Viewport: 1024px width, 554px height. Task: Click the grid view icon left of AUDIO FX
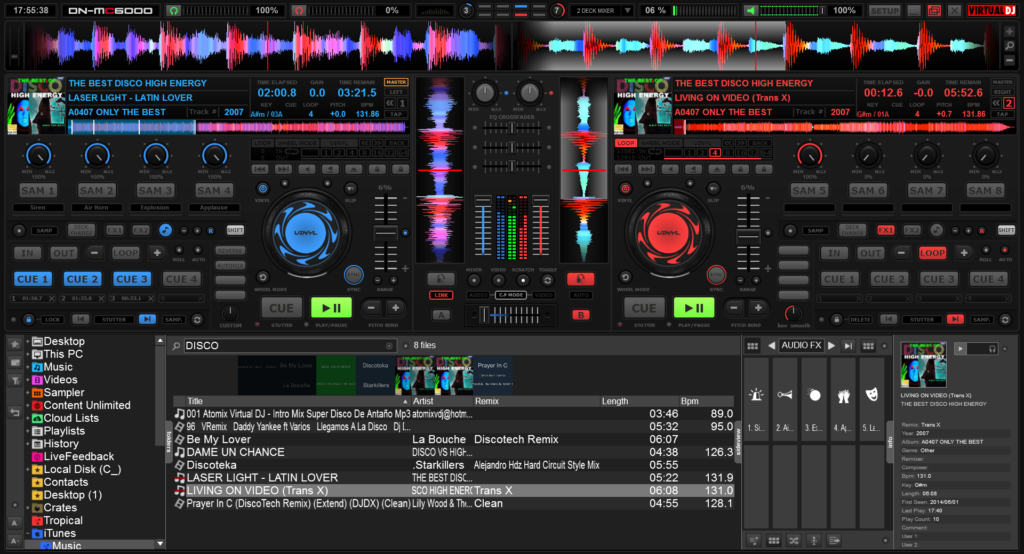(x=752, y=346)
